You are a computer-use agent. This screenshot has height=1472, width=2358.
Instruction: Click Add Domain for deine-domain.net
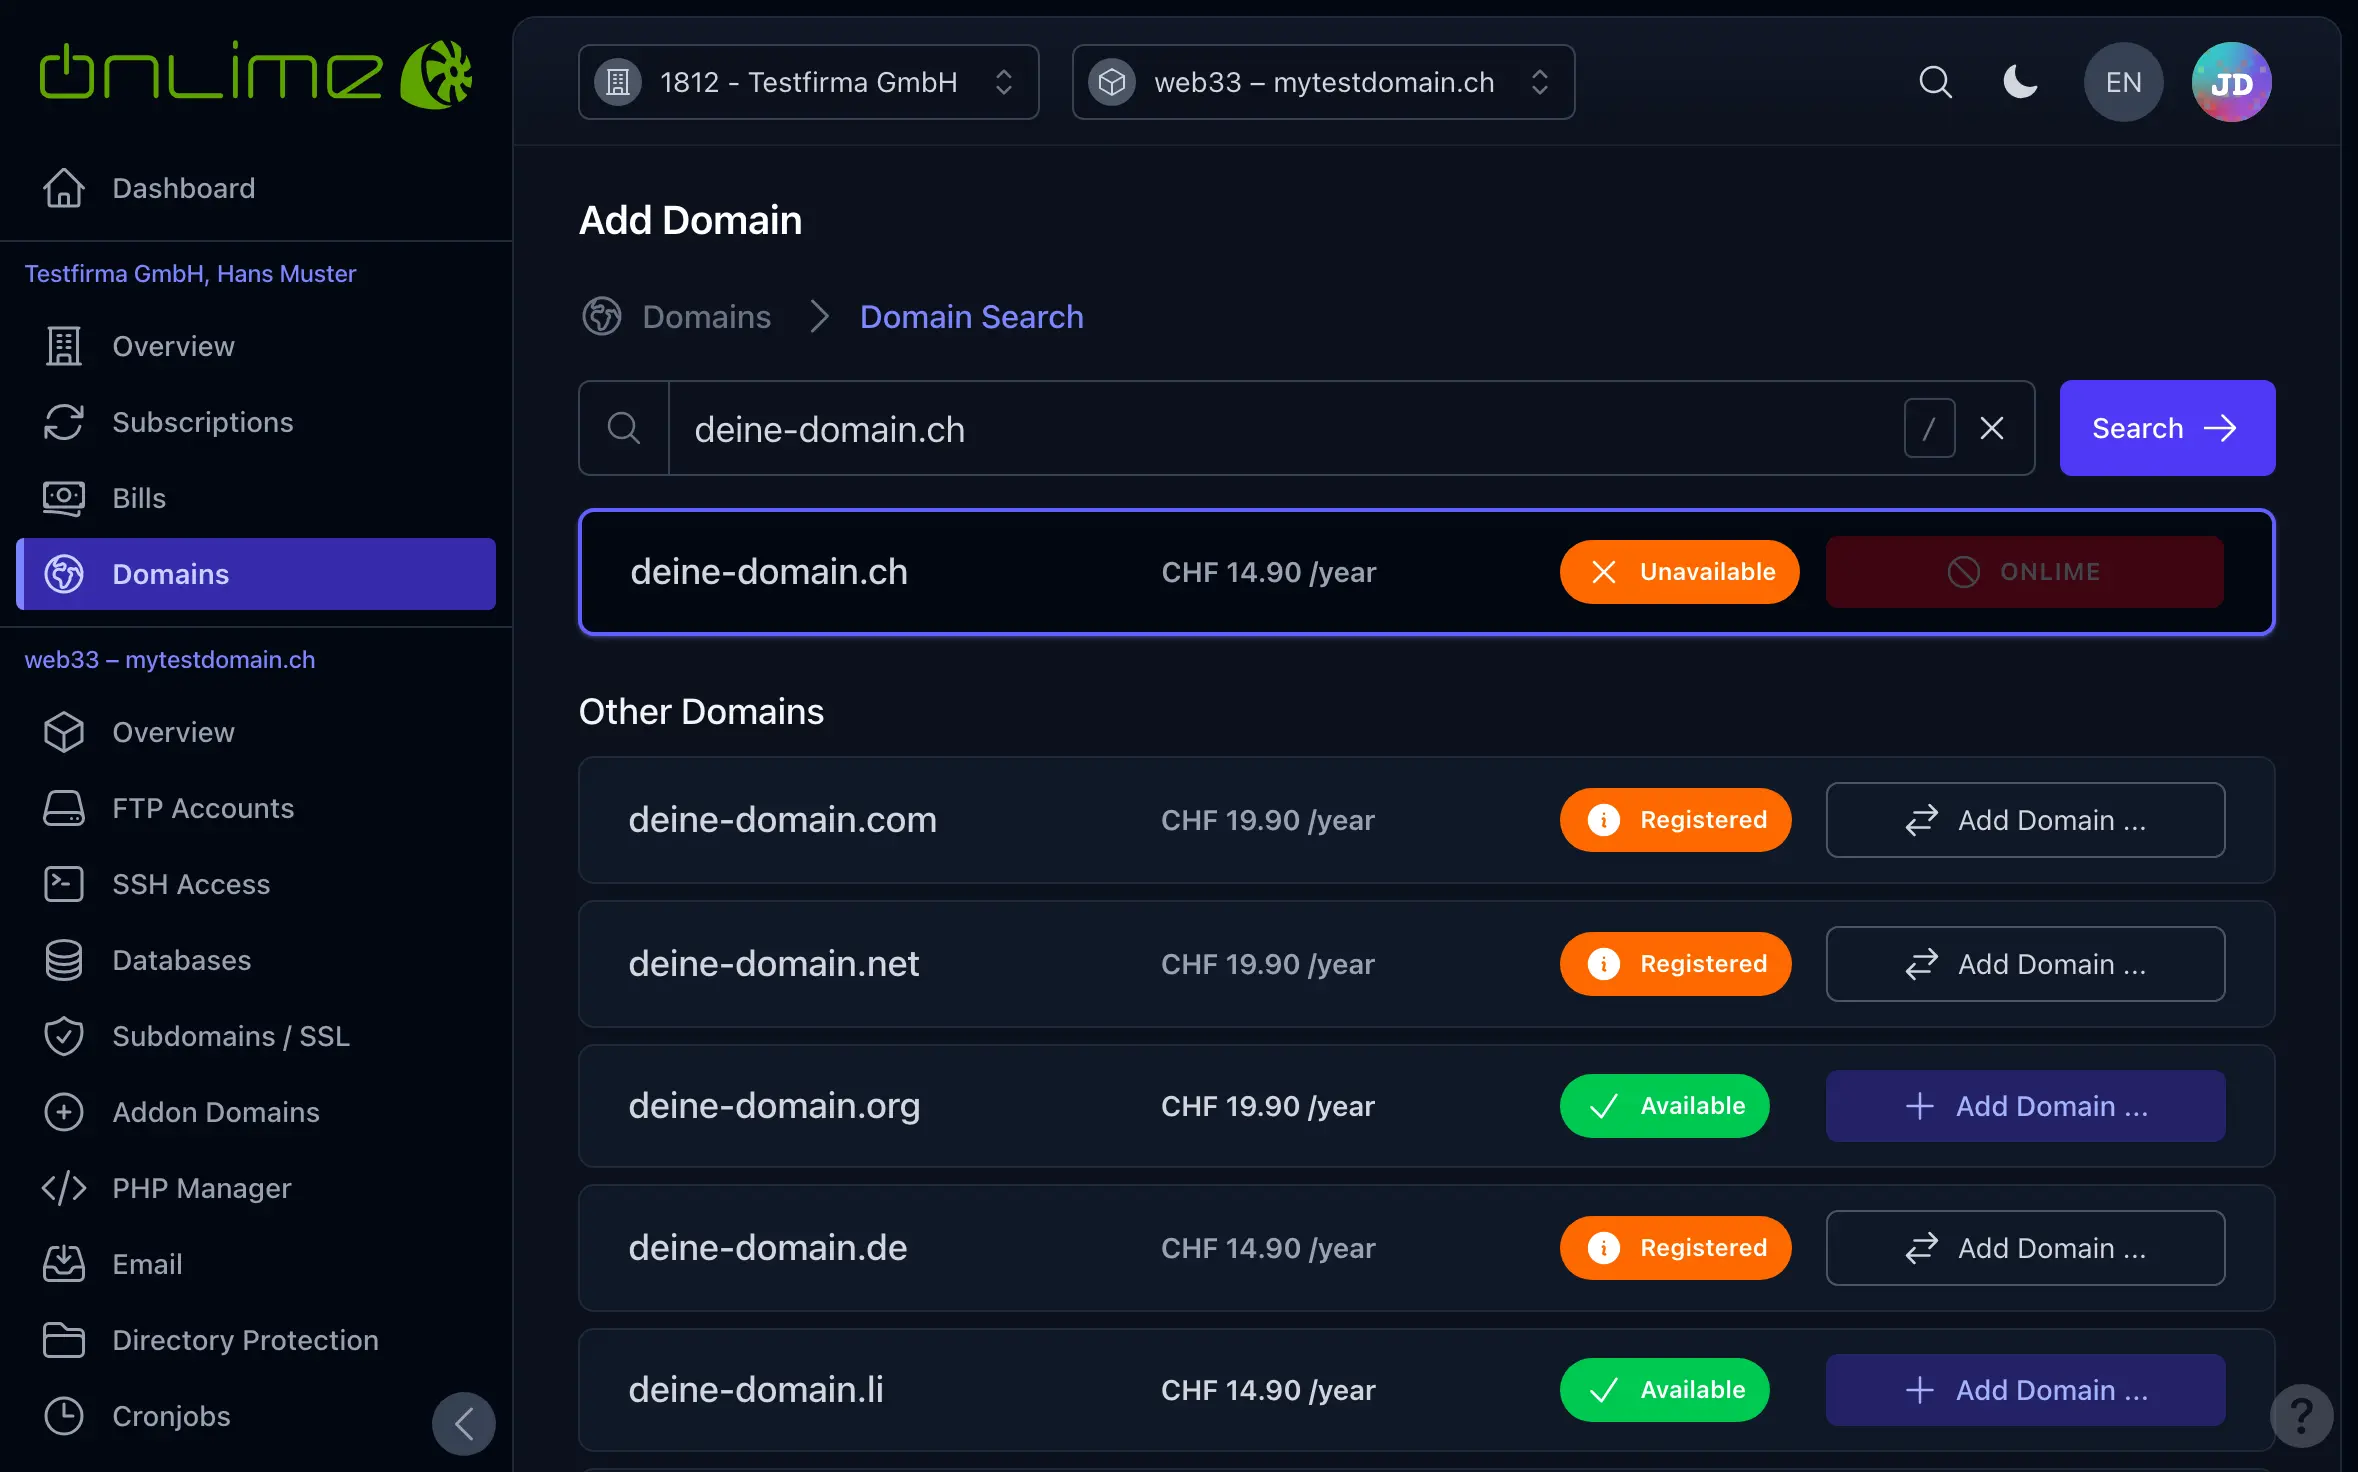point(2025,964)
